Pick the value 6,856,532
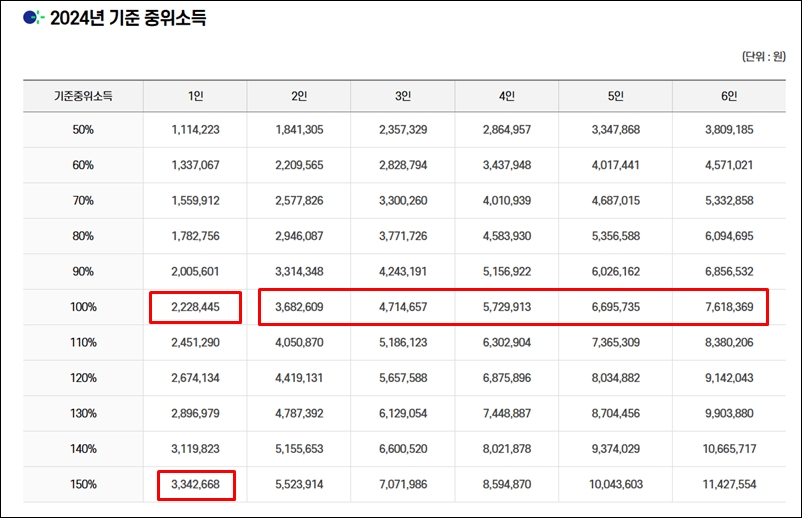The image size is (802, 518). tap(729, 272)
